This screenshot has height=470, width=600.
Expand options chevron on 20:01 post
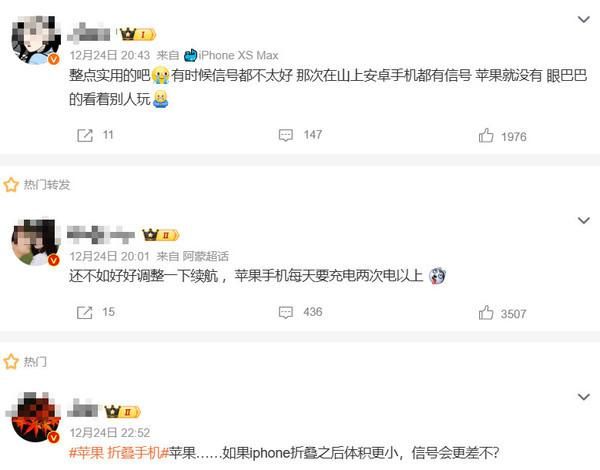(x=584, y=220)
